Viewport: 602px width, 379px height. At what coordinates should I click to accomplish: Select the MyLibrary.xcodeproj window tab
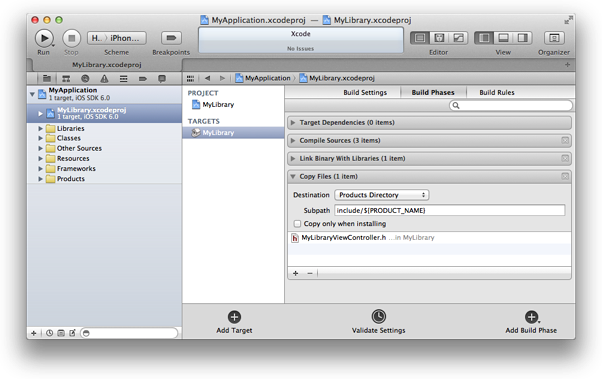pos(107,65)
